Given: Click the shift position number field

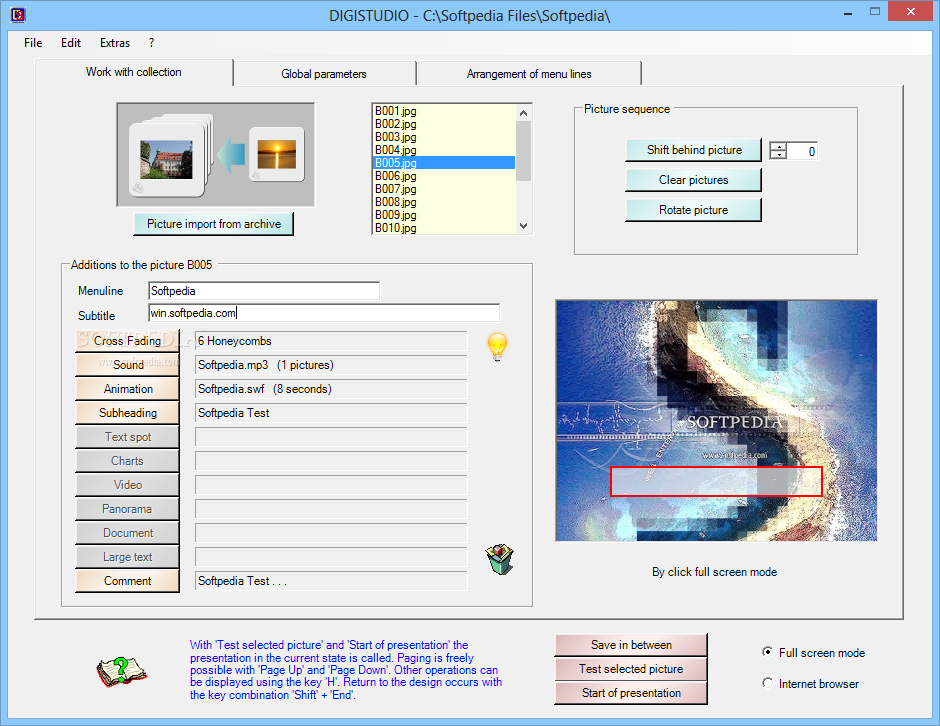Looking at the screenshot, I should tap(802, 151).
